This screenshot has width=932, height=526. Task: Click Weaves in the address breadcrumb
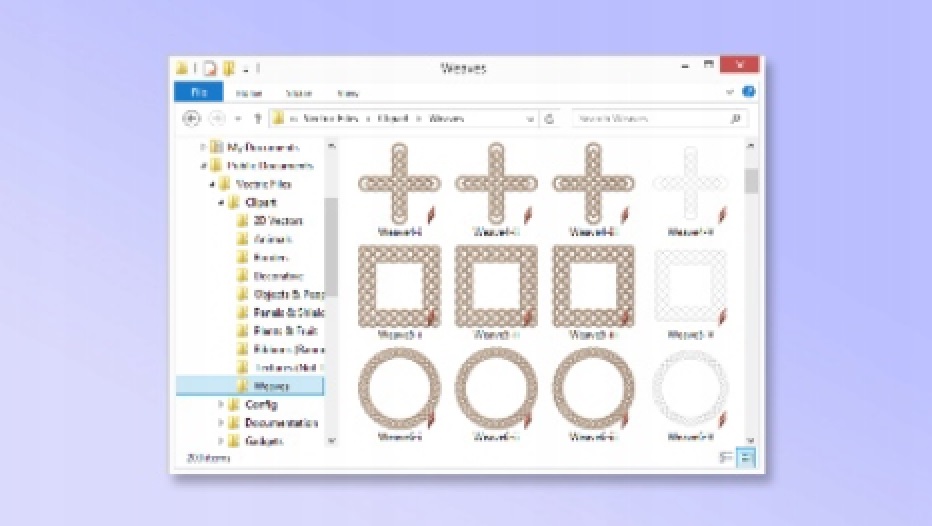446,118
